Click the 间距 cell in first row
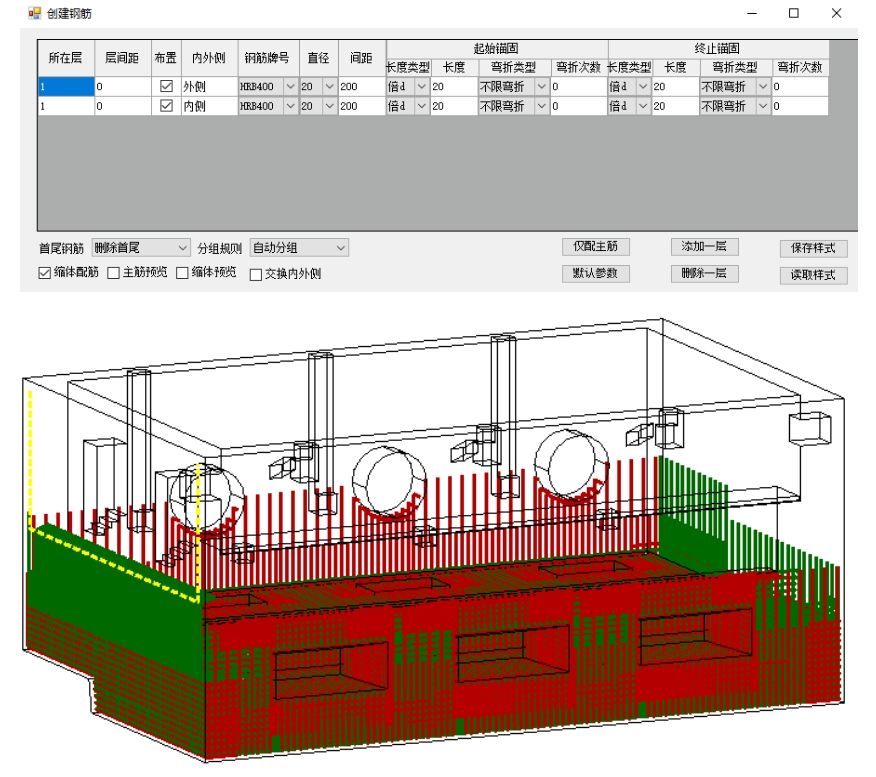The height and width of the screenshot is (777, 876). point(361,87)
